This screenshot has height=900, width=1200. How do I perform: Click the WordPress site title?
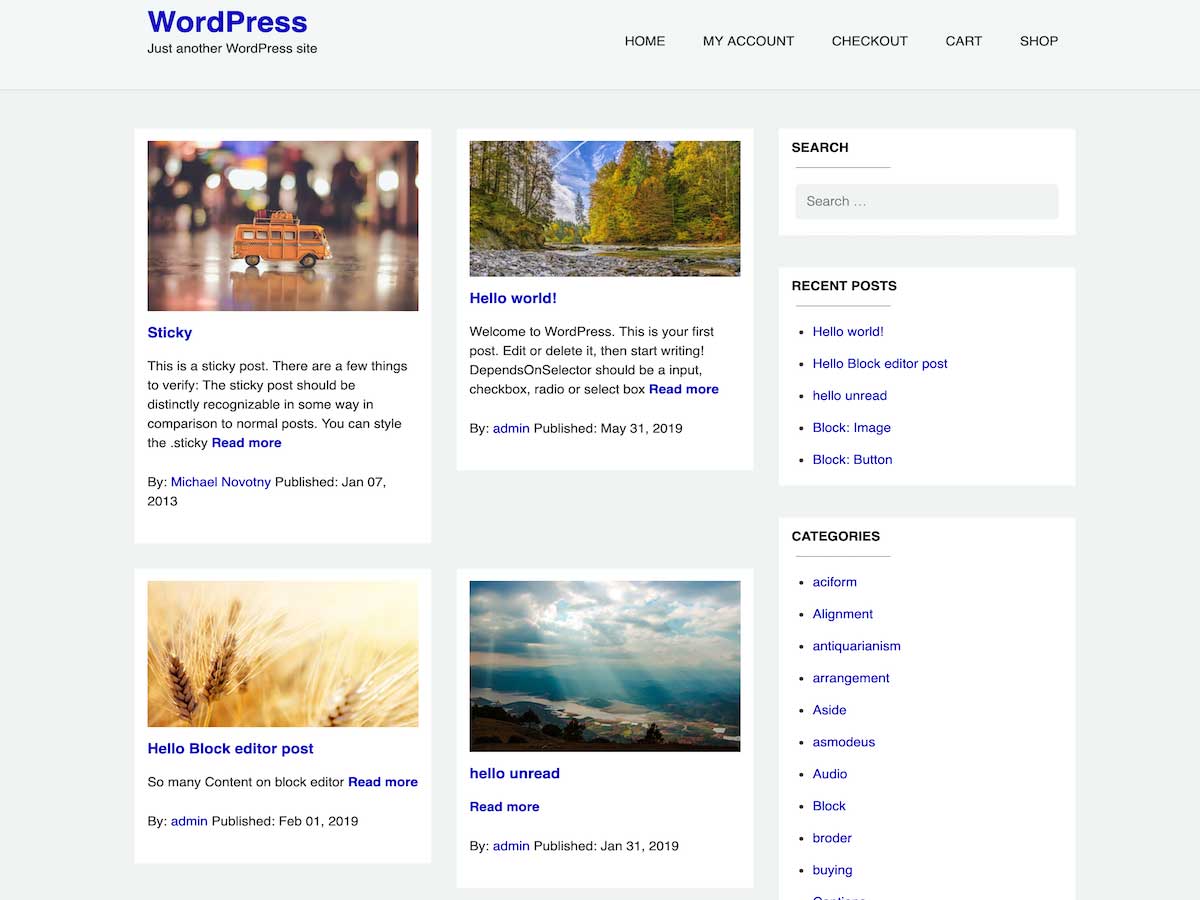point(227,22)
